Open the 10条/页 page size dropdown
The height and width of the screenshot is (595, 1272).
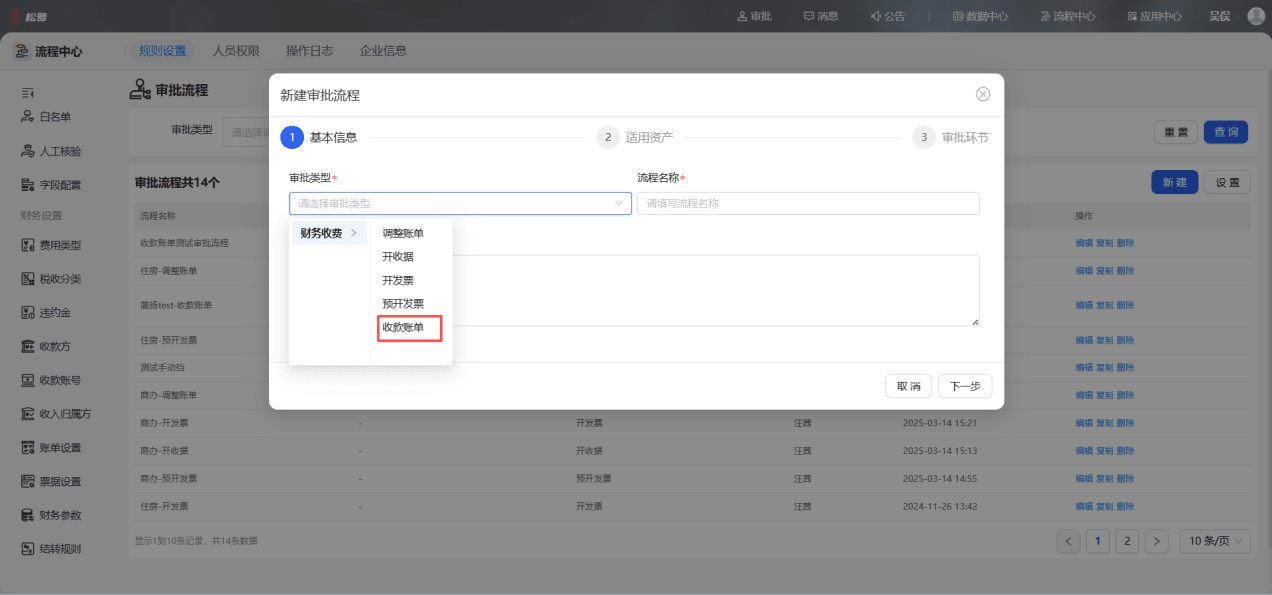tap(1215, 541)
